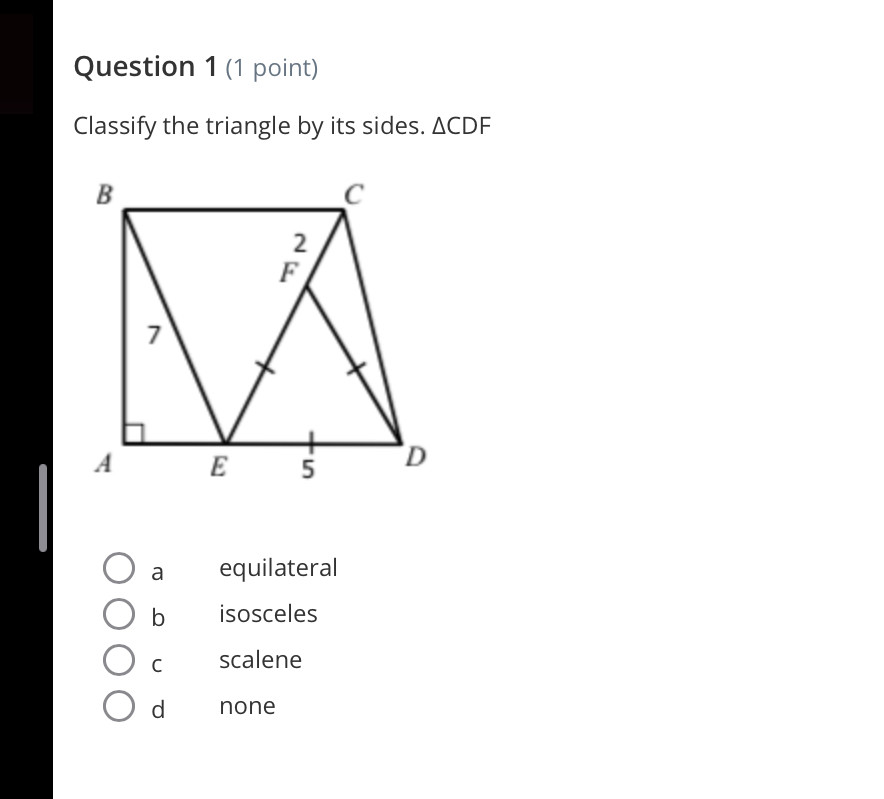Click the gray vertical scrollbar handle
Image resolution: width=884 pixels, height=799 pixels.
tap(42, 507)
